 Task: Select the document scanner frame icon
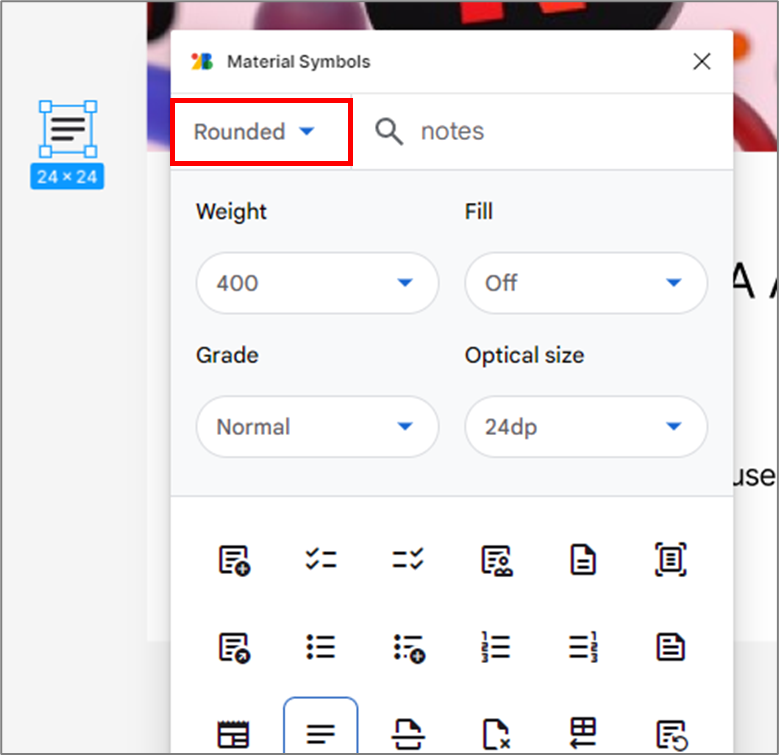tap(671, 560)
